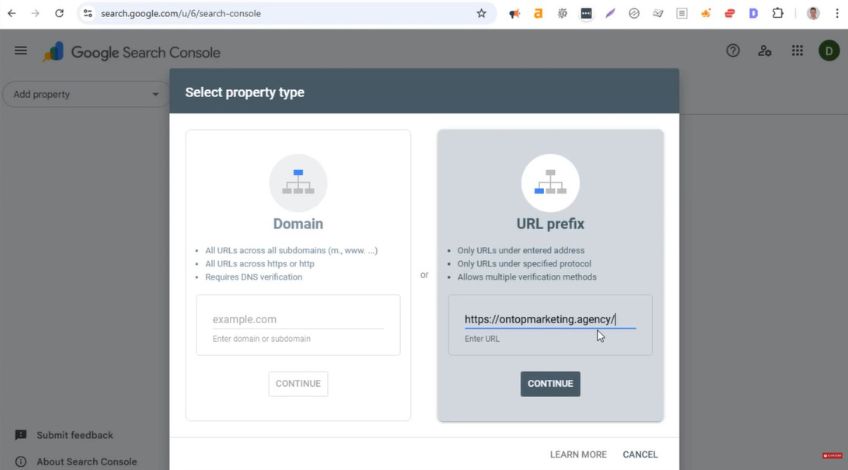The image size is (848, 470).
Task: Click CONTINUE under URL prefix
Action: (x=551, y=383)
